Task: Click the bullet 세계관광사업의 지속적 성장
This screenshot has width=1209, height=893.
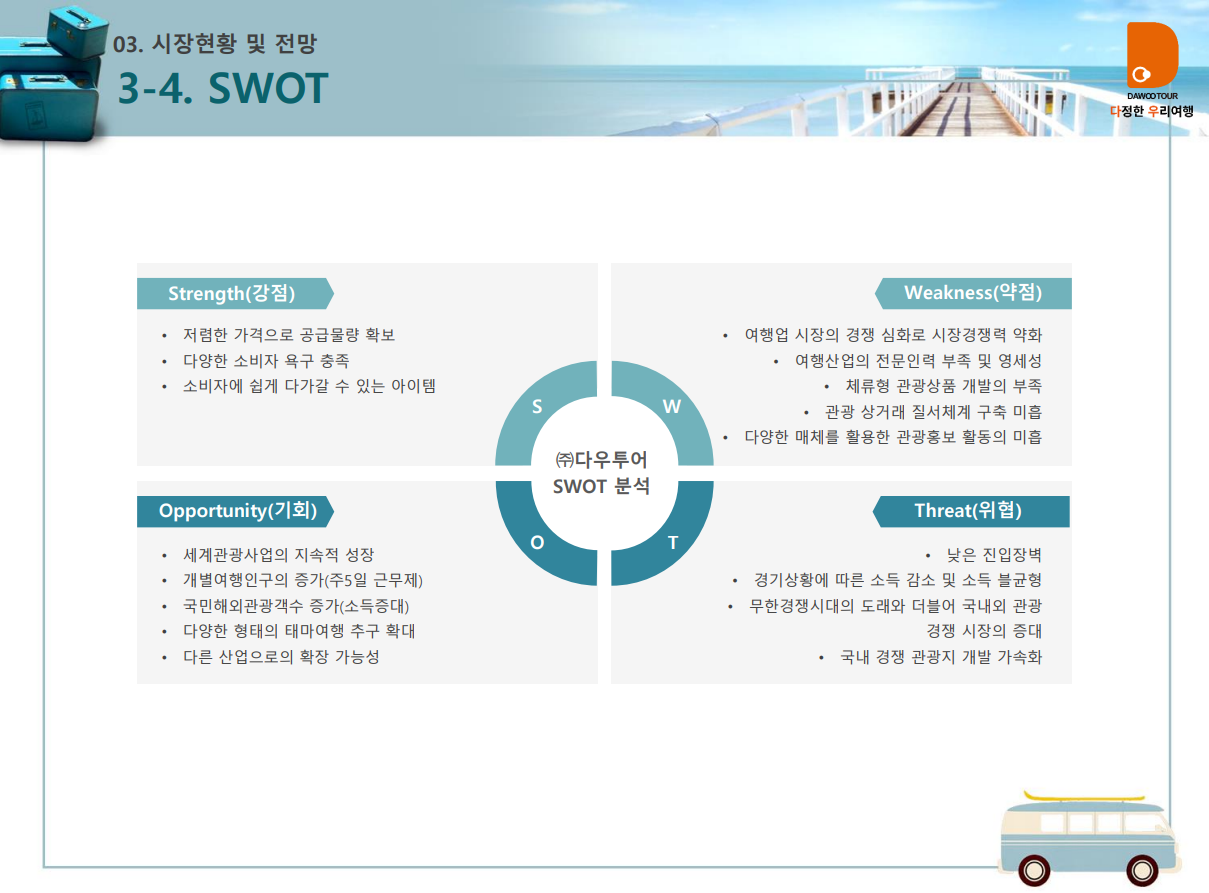Action: pos(279,555)
